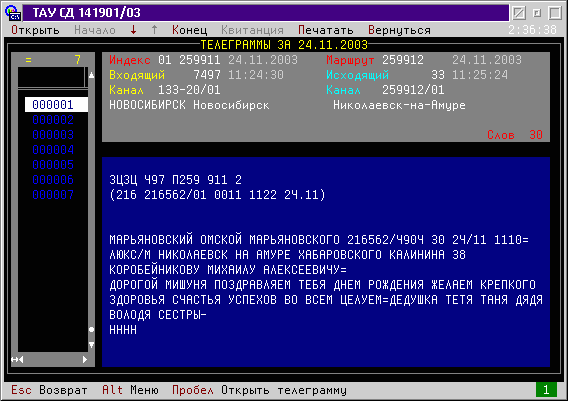Click the Входящий number 7497
This screenshot has width=568, height=401.
click(x=207, y=75)
